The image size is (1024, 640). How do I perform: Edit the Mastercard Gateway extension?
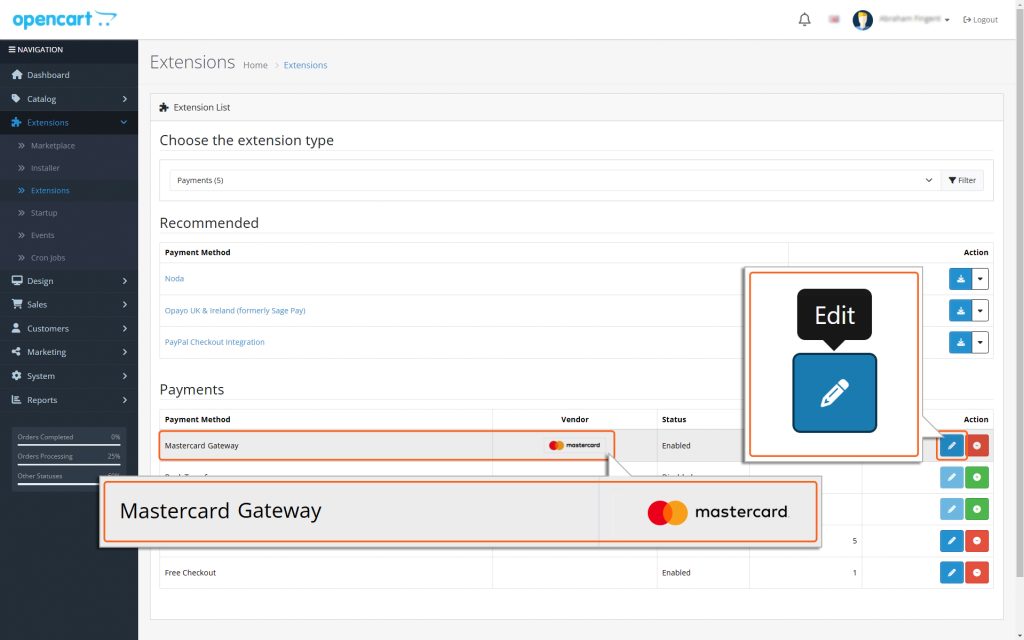pyautogui.click(x=951, y=445)
